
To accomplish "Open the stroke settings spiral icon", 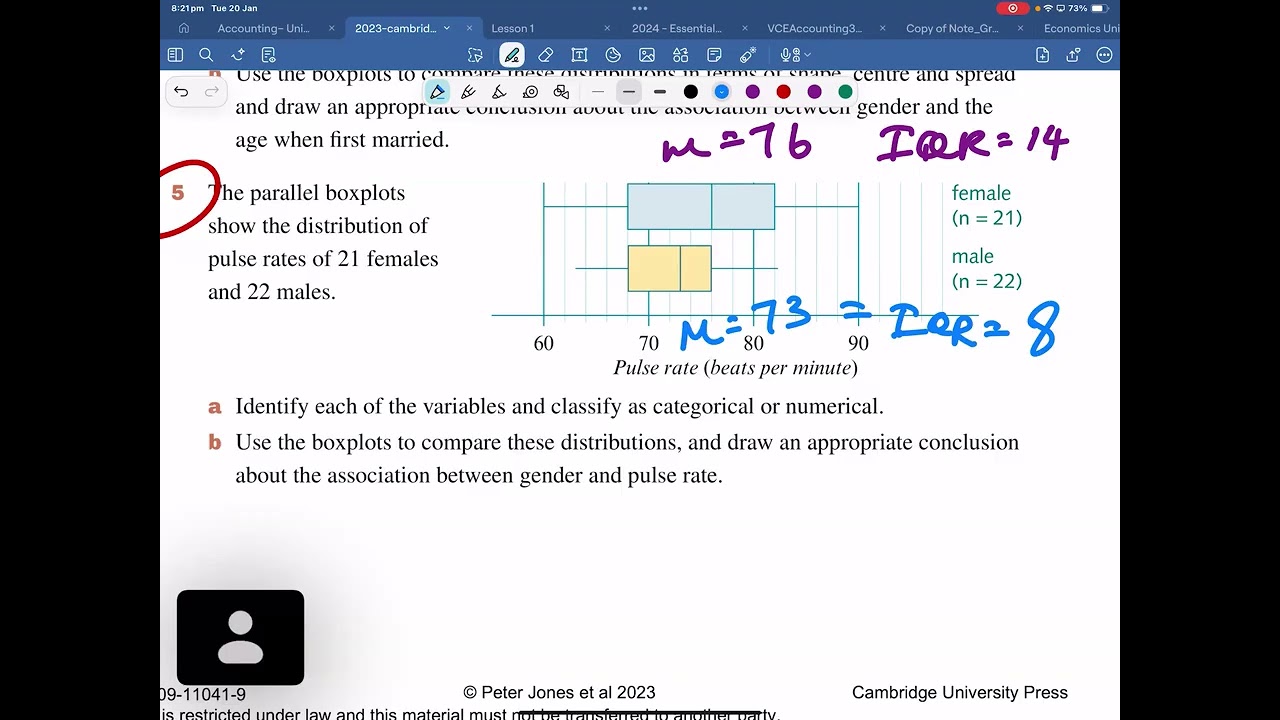I will click(530, 92).
